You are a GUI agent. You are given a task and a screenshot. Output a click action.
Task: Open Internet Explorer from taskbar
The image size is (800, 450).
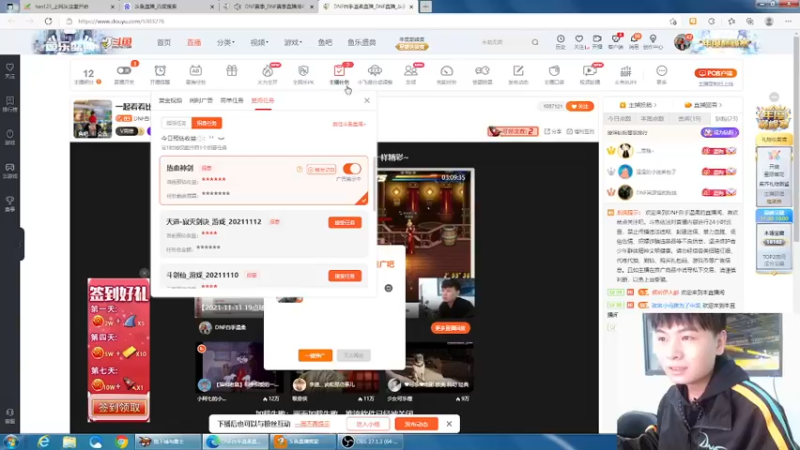[x=43, y=441]
